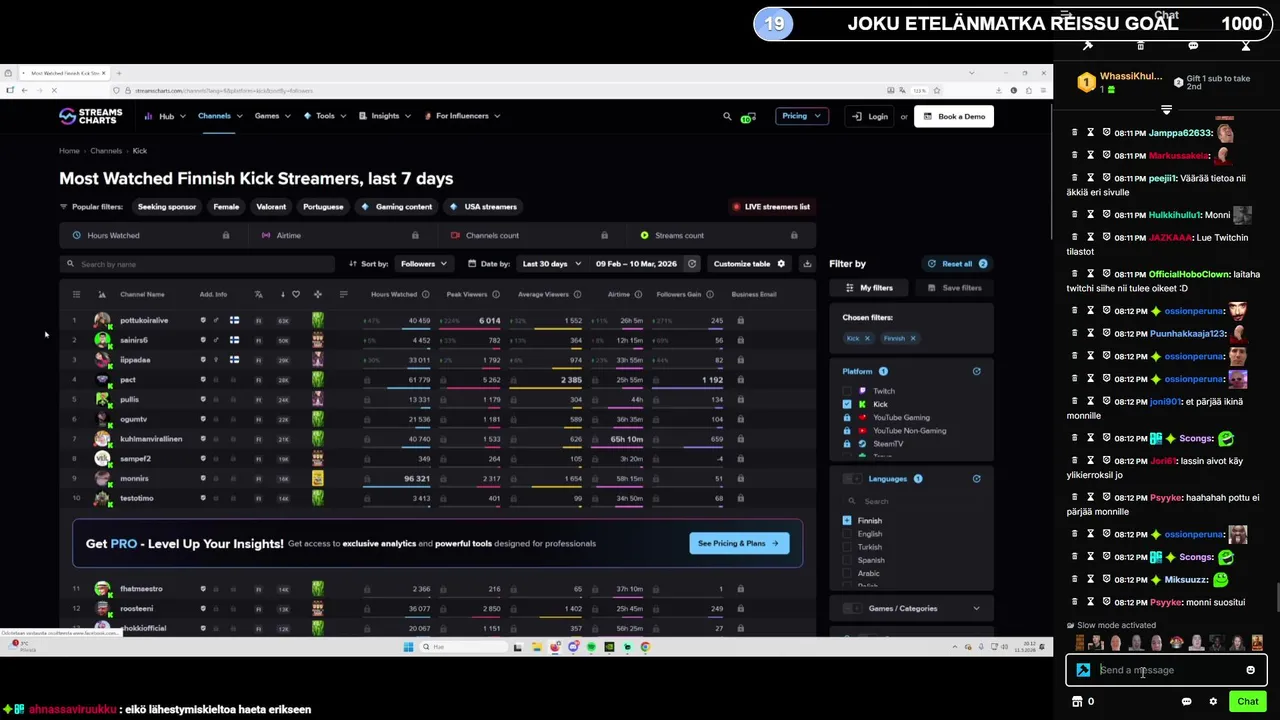Check the Spanish language checkbox

pyautogui.click(x=847, y=560)
